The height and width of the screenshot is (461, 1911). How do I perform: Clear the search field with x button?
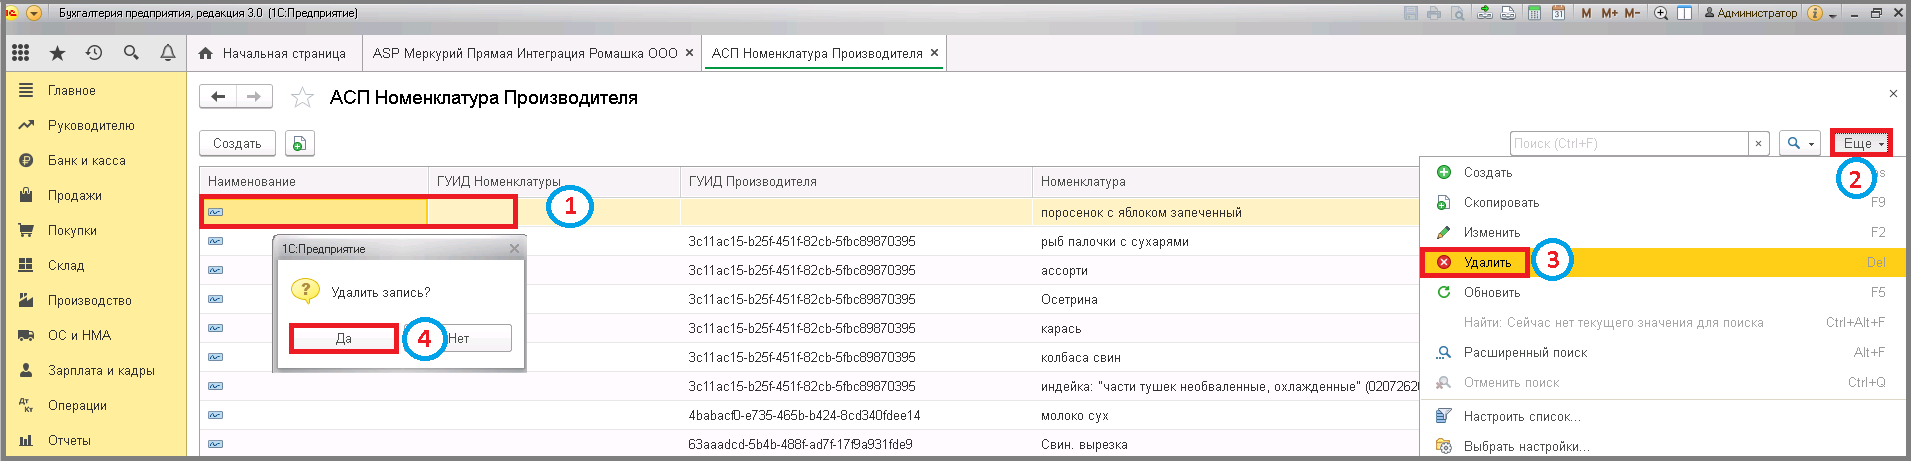[1758, 144]
